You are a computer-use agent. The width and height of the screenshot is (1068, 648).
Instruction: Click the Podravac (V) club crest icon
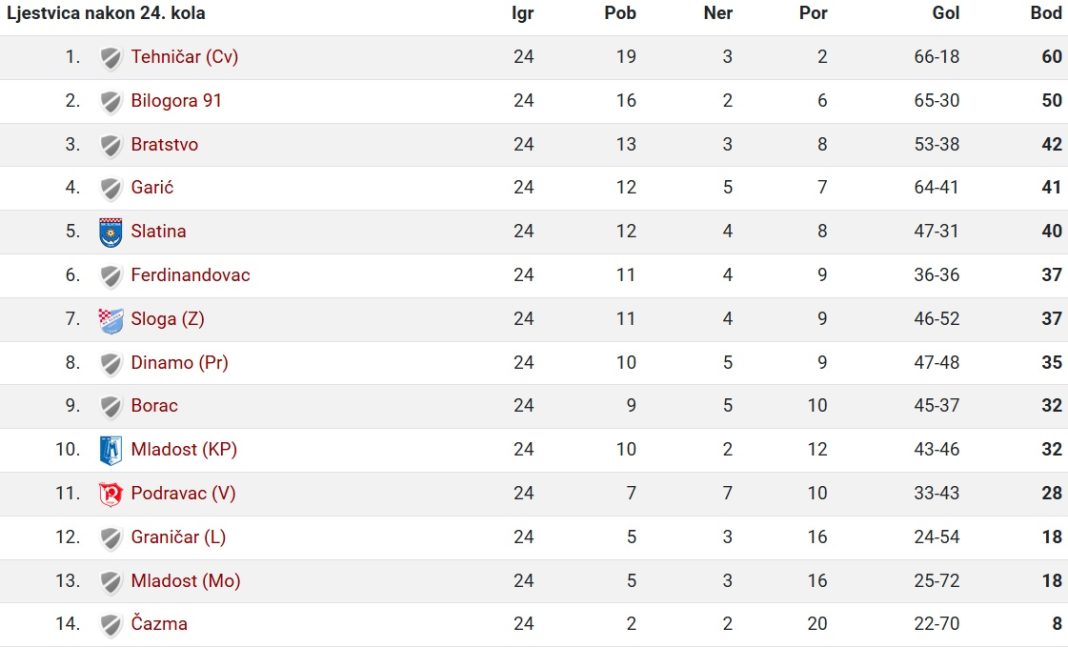110,494
